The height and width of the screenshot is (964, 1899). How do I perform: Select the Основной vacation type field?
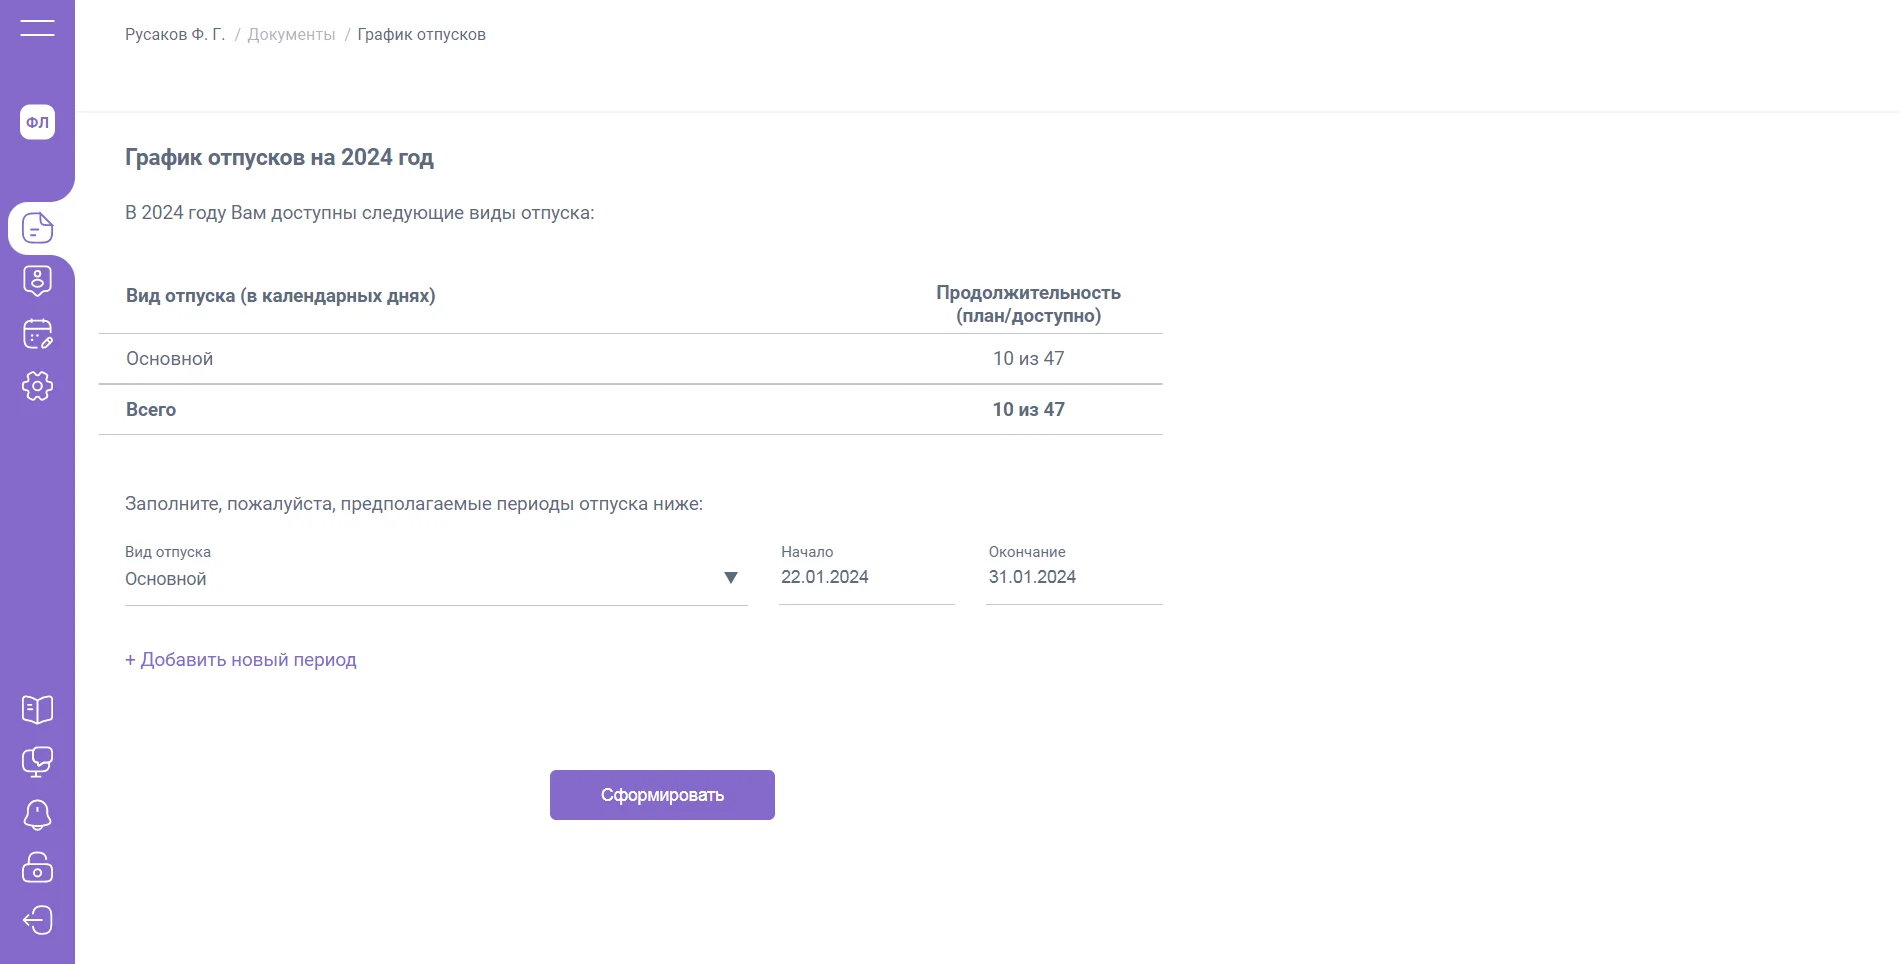tap(420, 579)
